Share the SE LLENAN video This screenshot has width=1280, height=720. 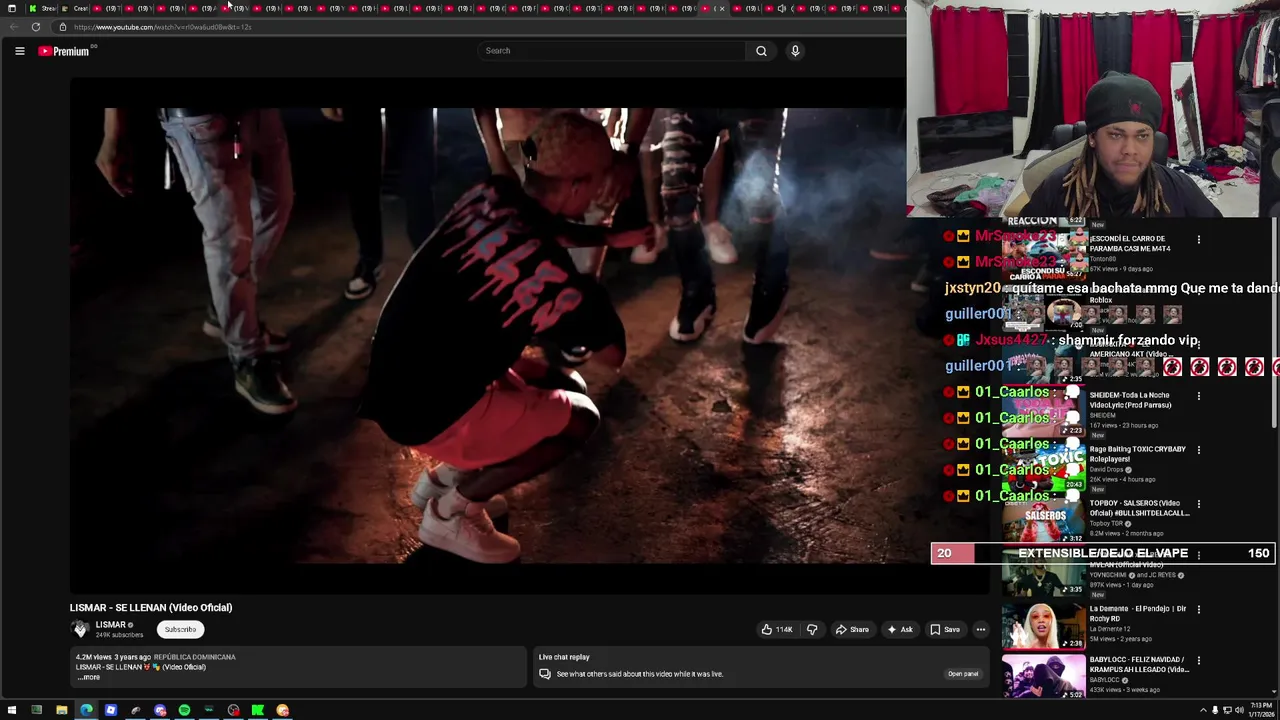[x=852, y=629]
